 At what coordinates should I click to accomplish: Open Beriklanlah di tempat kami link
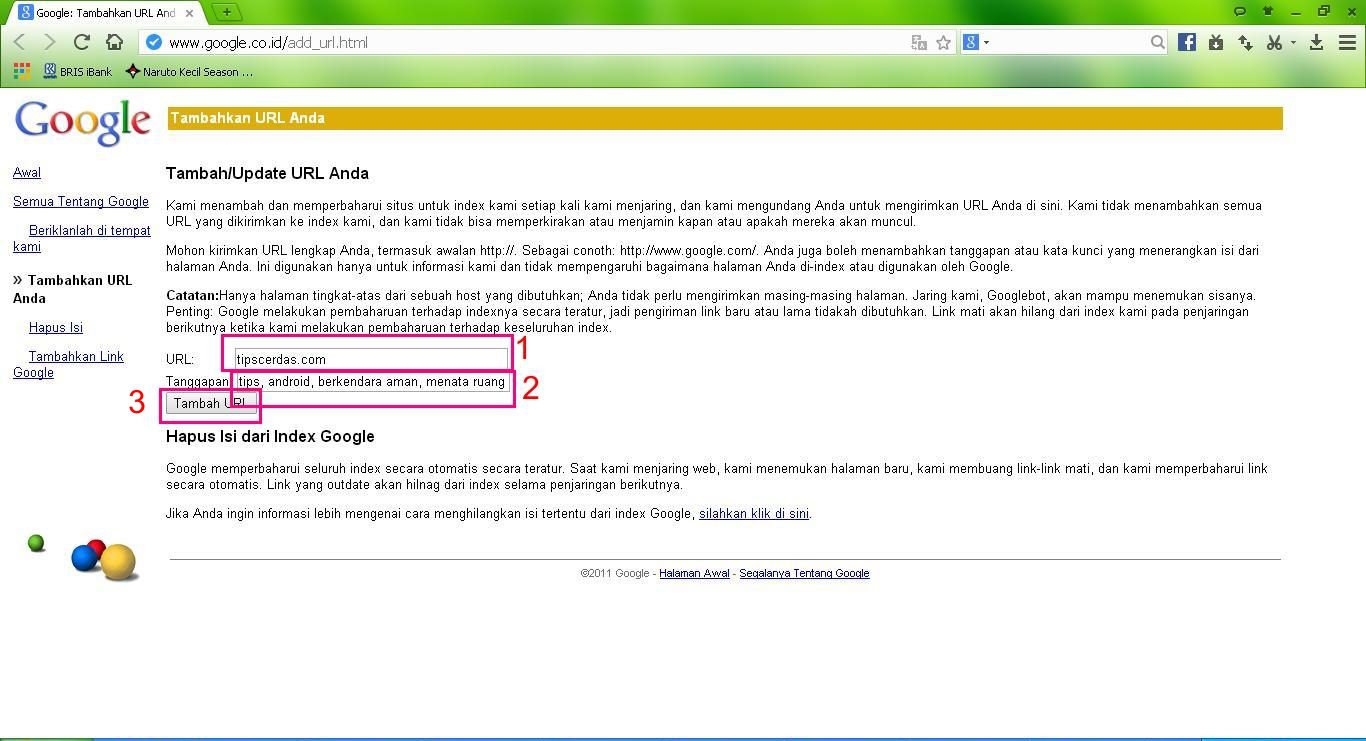[x=82, y=238]
